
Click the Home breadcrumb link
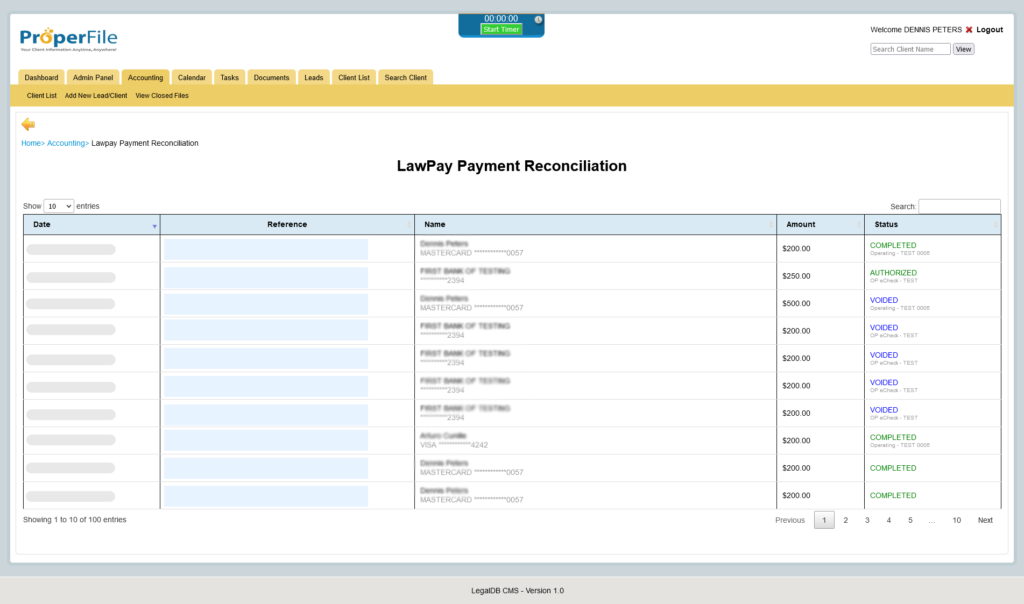click(x=31, y=143)
